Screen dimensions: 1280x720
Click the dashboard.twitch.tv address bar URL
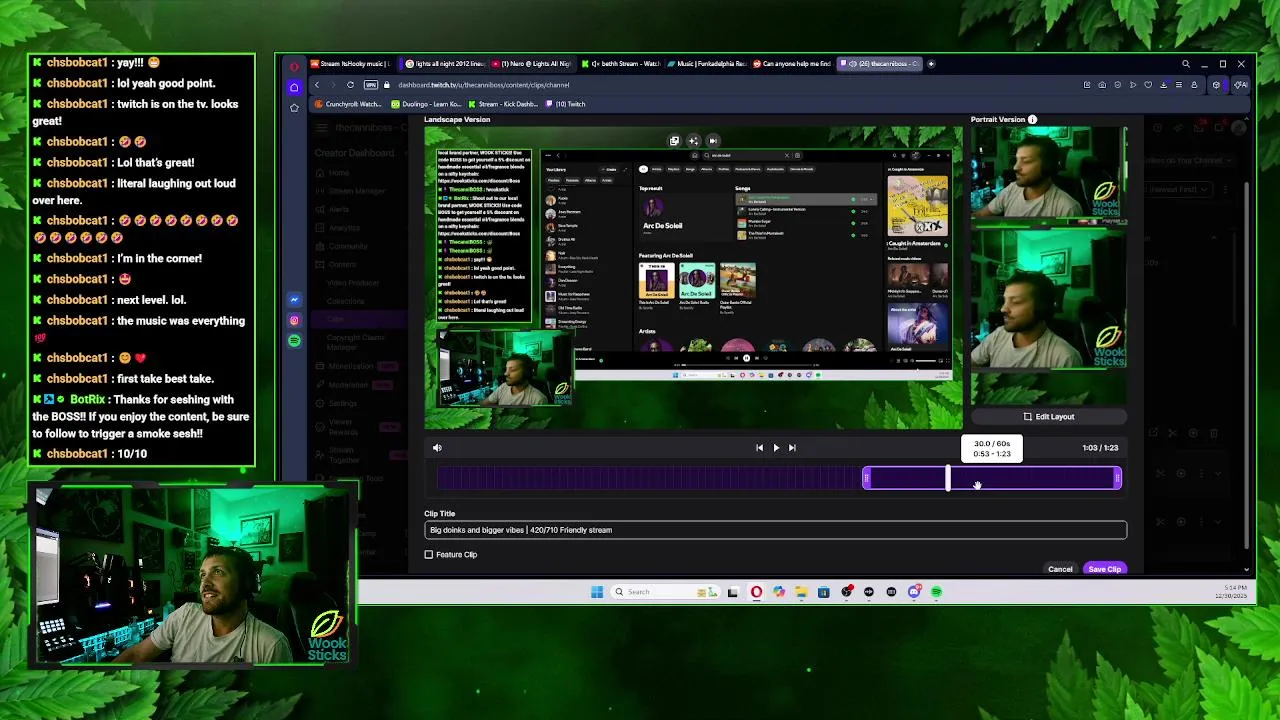point(484,85)
